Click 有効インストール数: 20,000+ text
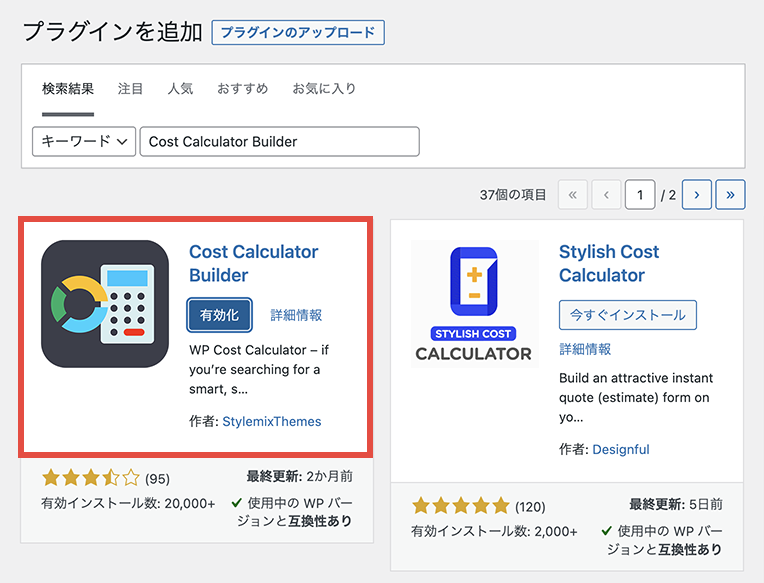Screen dimensions: 764x583 [128, 503]
